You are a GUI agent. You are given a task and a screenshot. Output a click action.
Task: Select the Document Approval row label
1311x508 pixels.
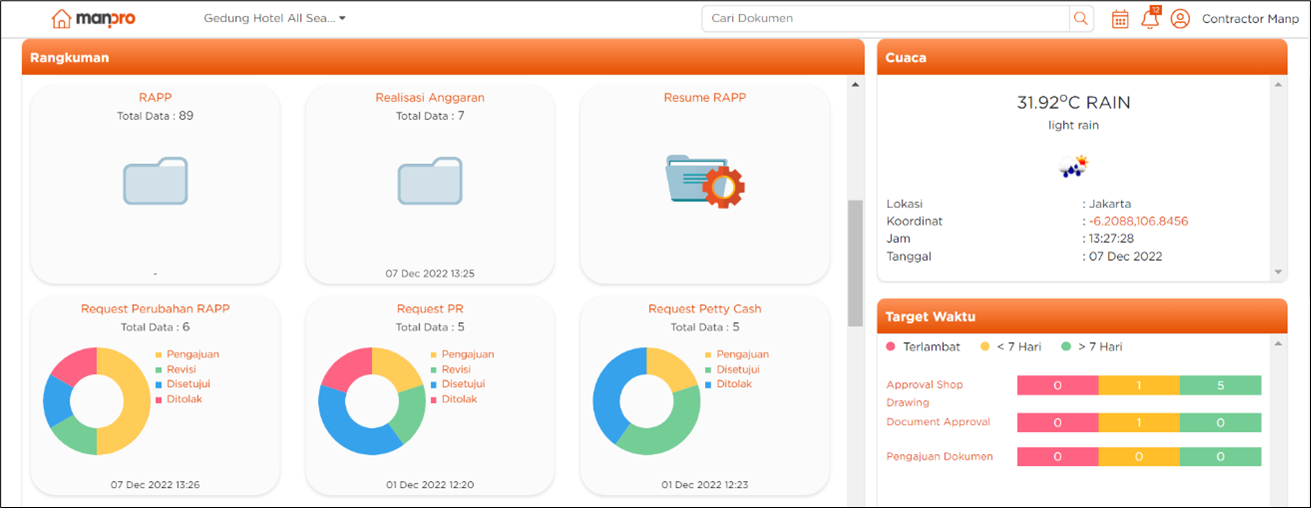tap(938, 422)
